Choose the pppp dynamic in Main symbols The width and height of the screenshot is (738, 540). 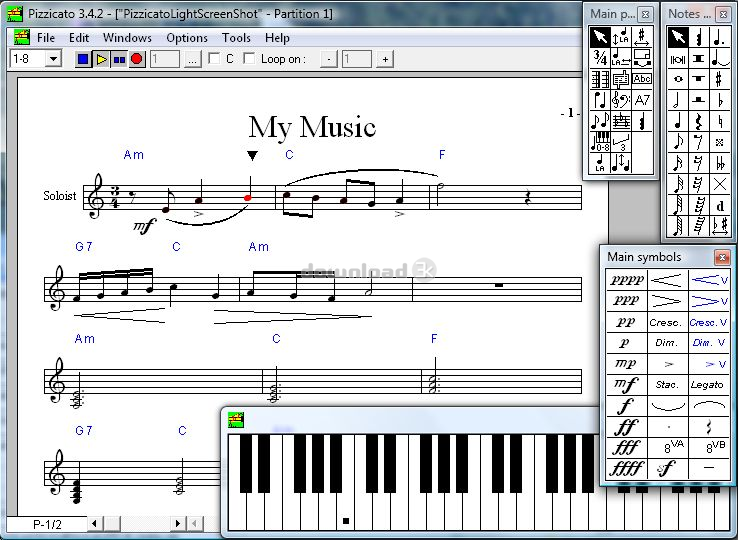point(626,280)
